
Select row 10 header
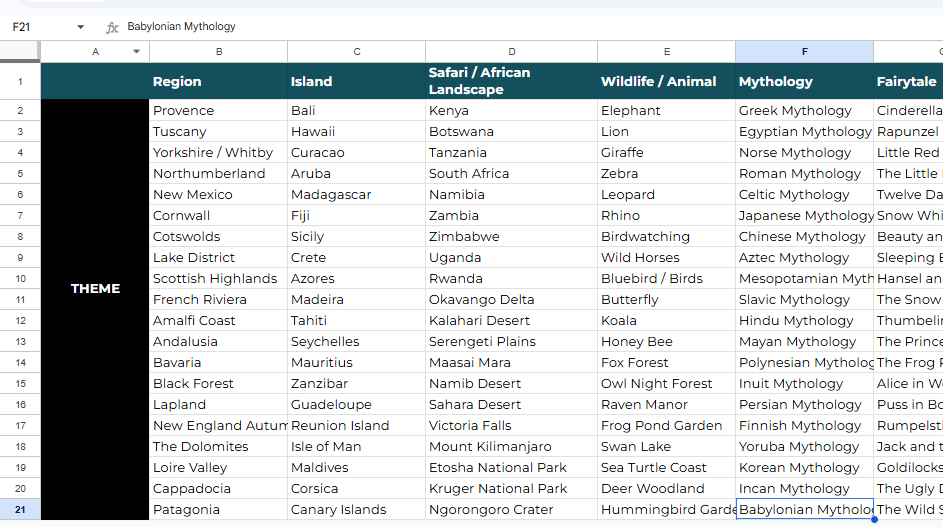[x=20, y=278]
